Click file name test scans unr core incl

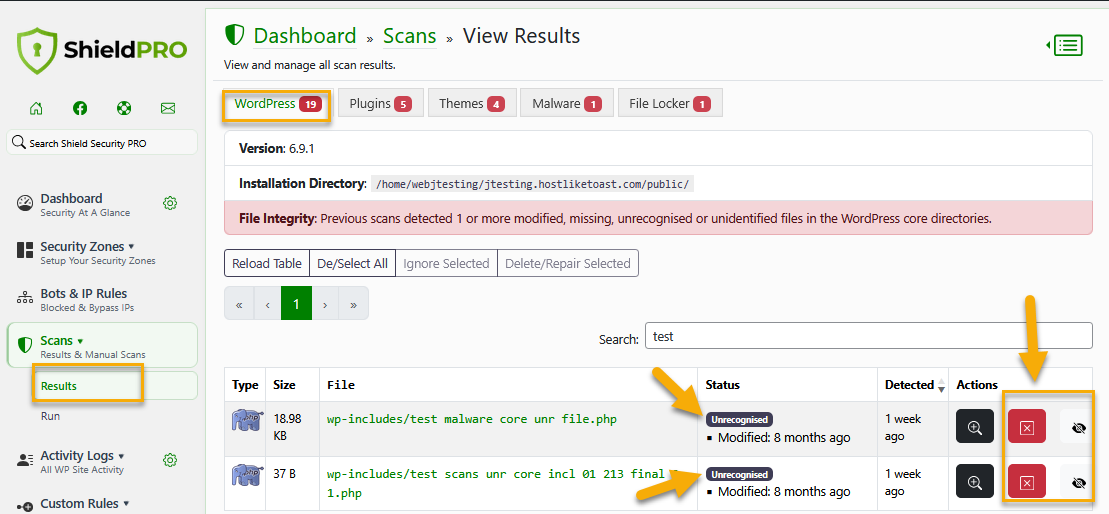pos(503,483)
